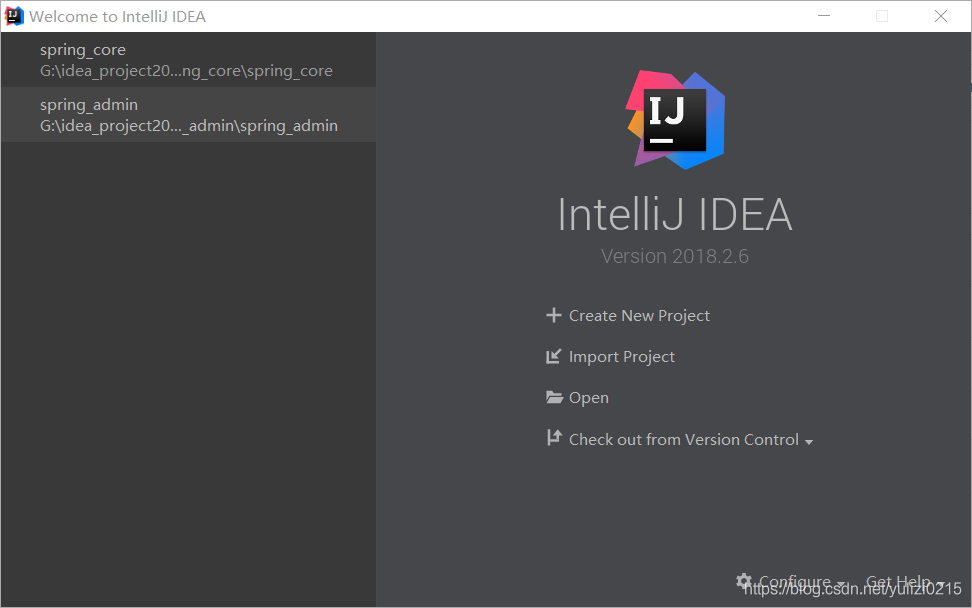Screen dimensions: 972x608
Task: Expand the Check out from Version Control dropdown
Action: [810, 439]
